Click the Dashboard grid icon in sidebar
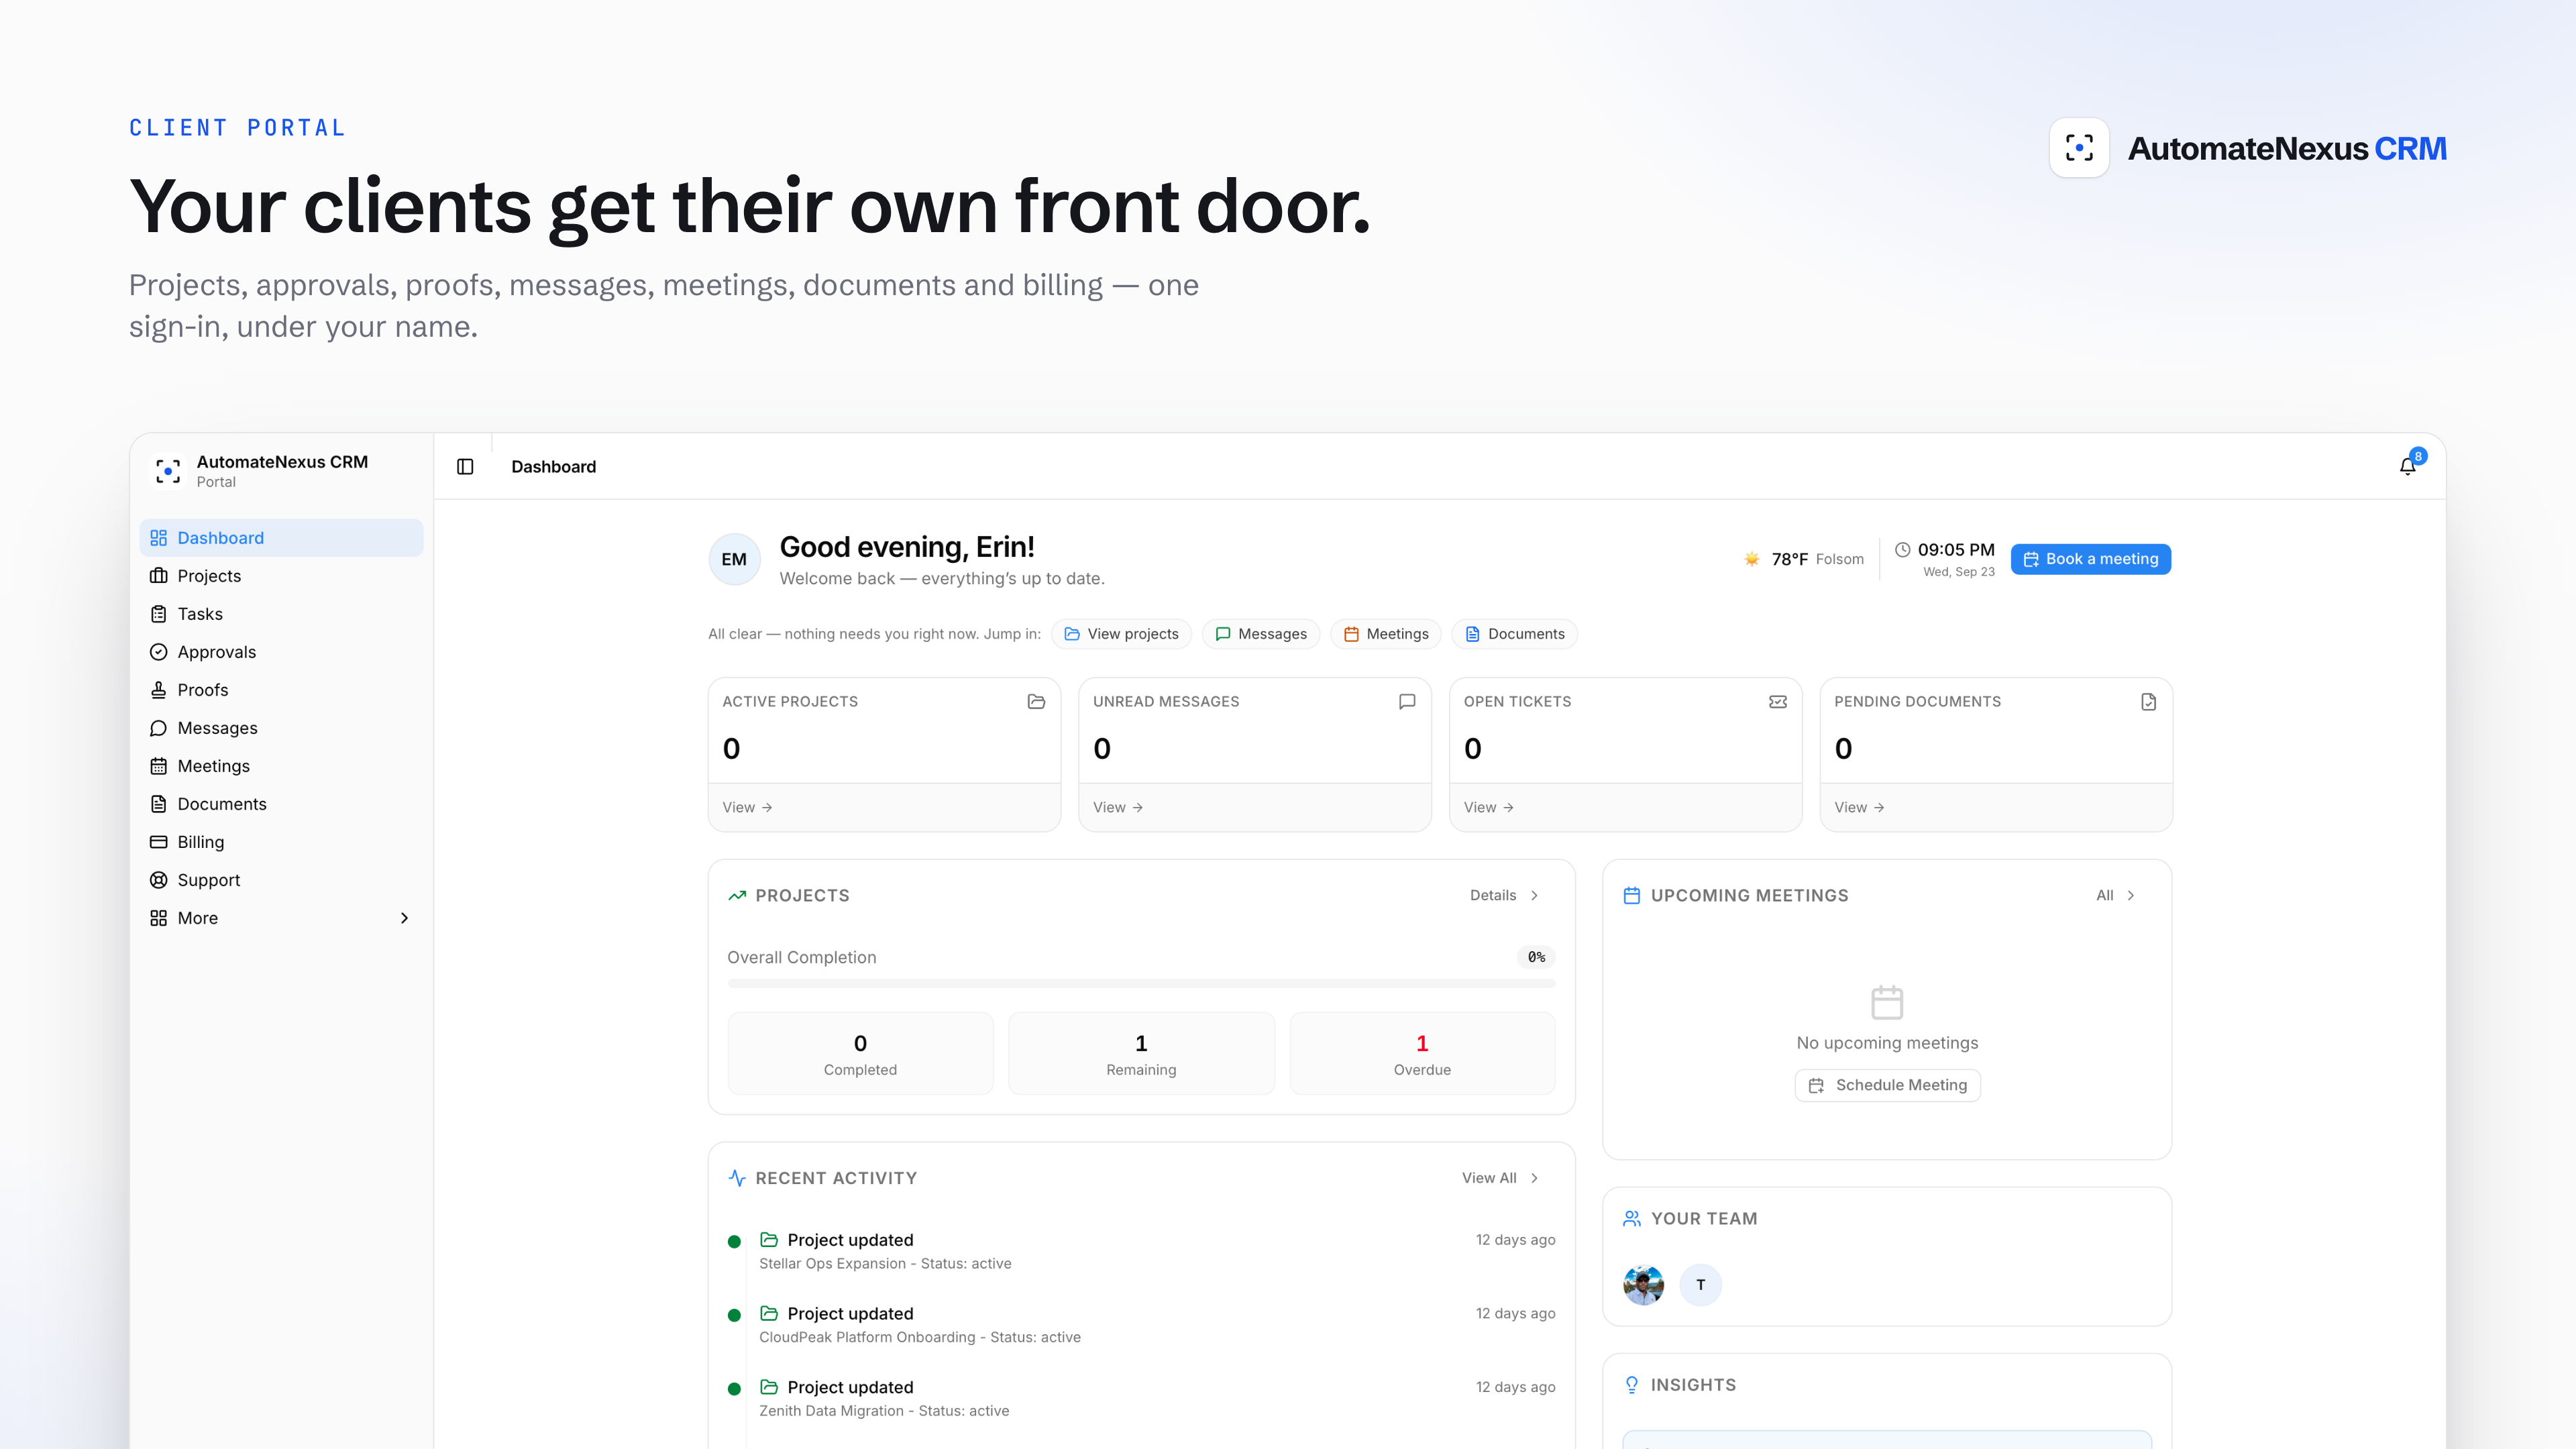Image resolution: width=2576 pixels, height=1449 pixels. (158, 538)
